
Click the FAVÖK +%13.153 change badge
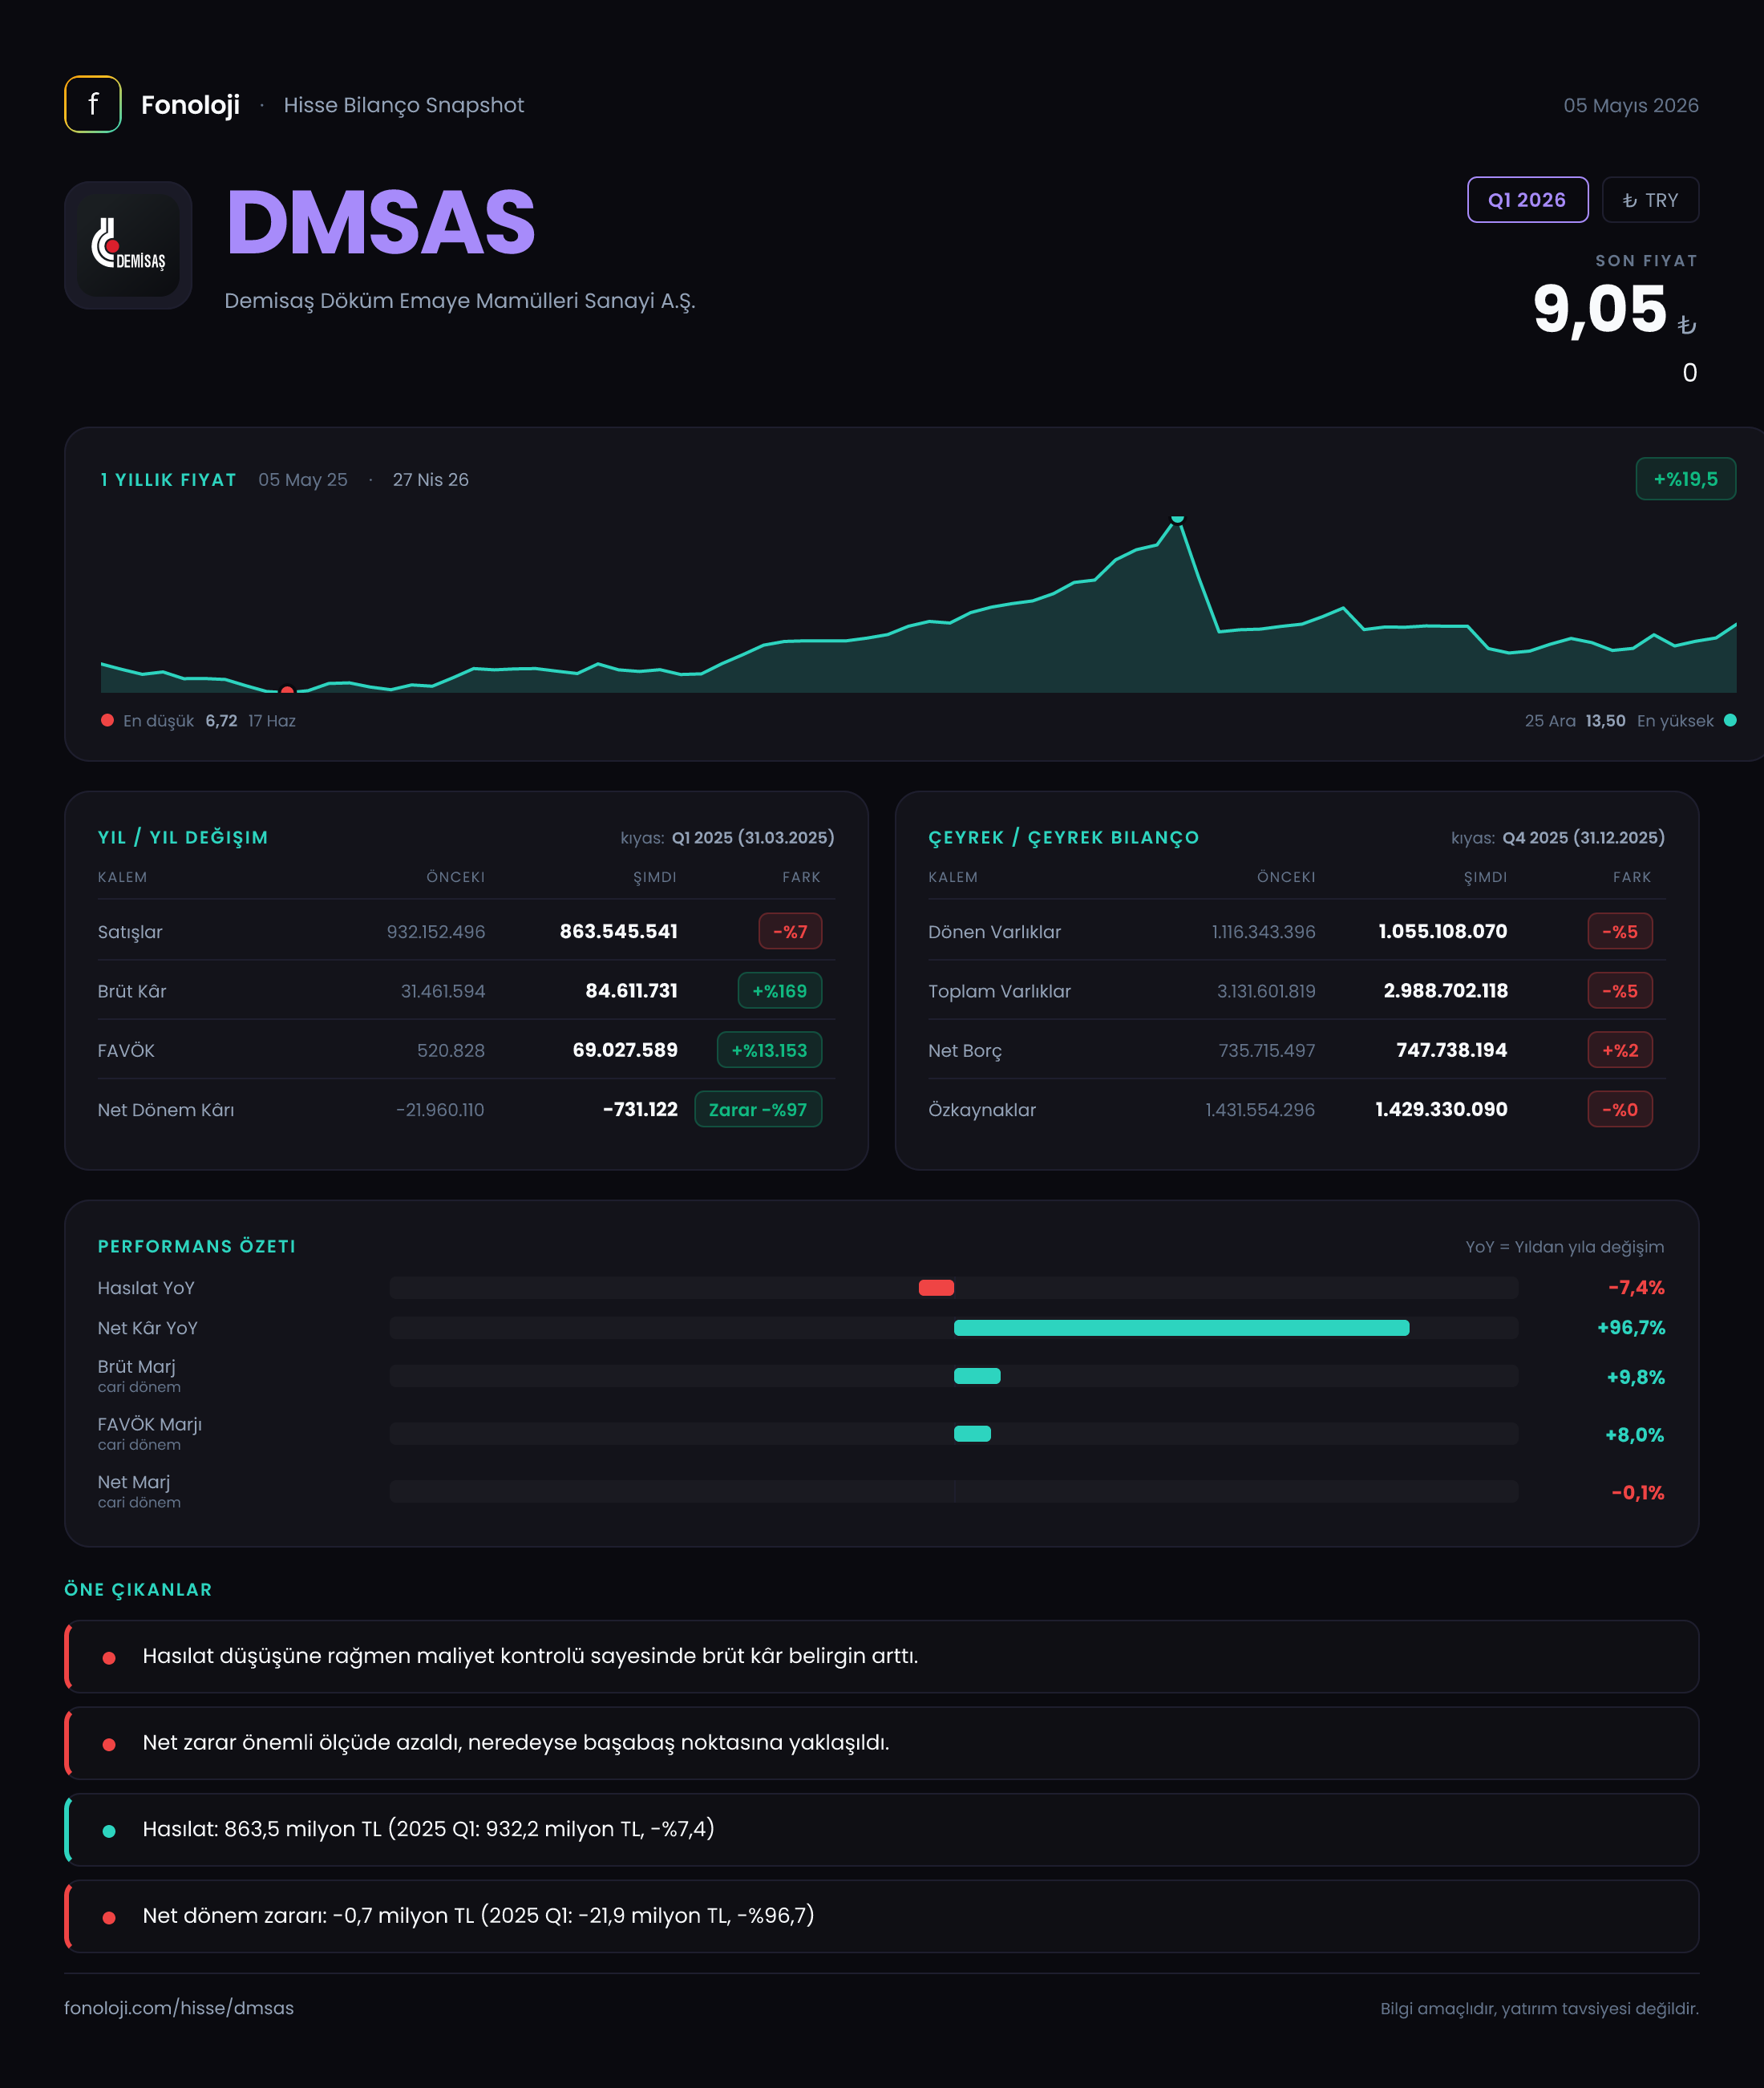point(769,1050)
